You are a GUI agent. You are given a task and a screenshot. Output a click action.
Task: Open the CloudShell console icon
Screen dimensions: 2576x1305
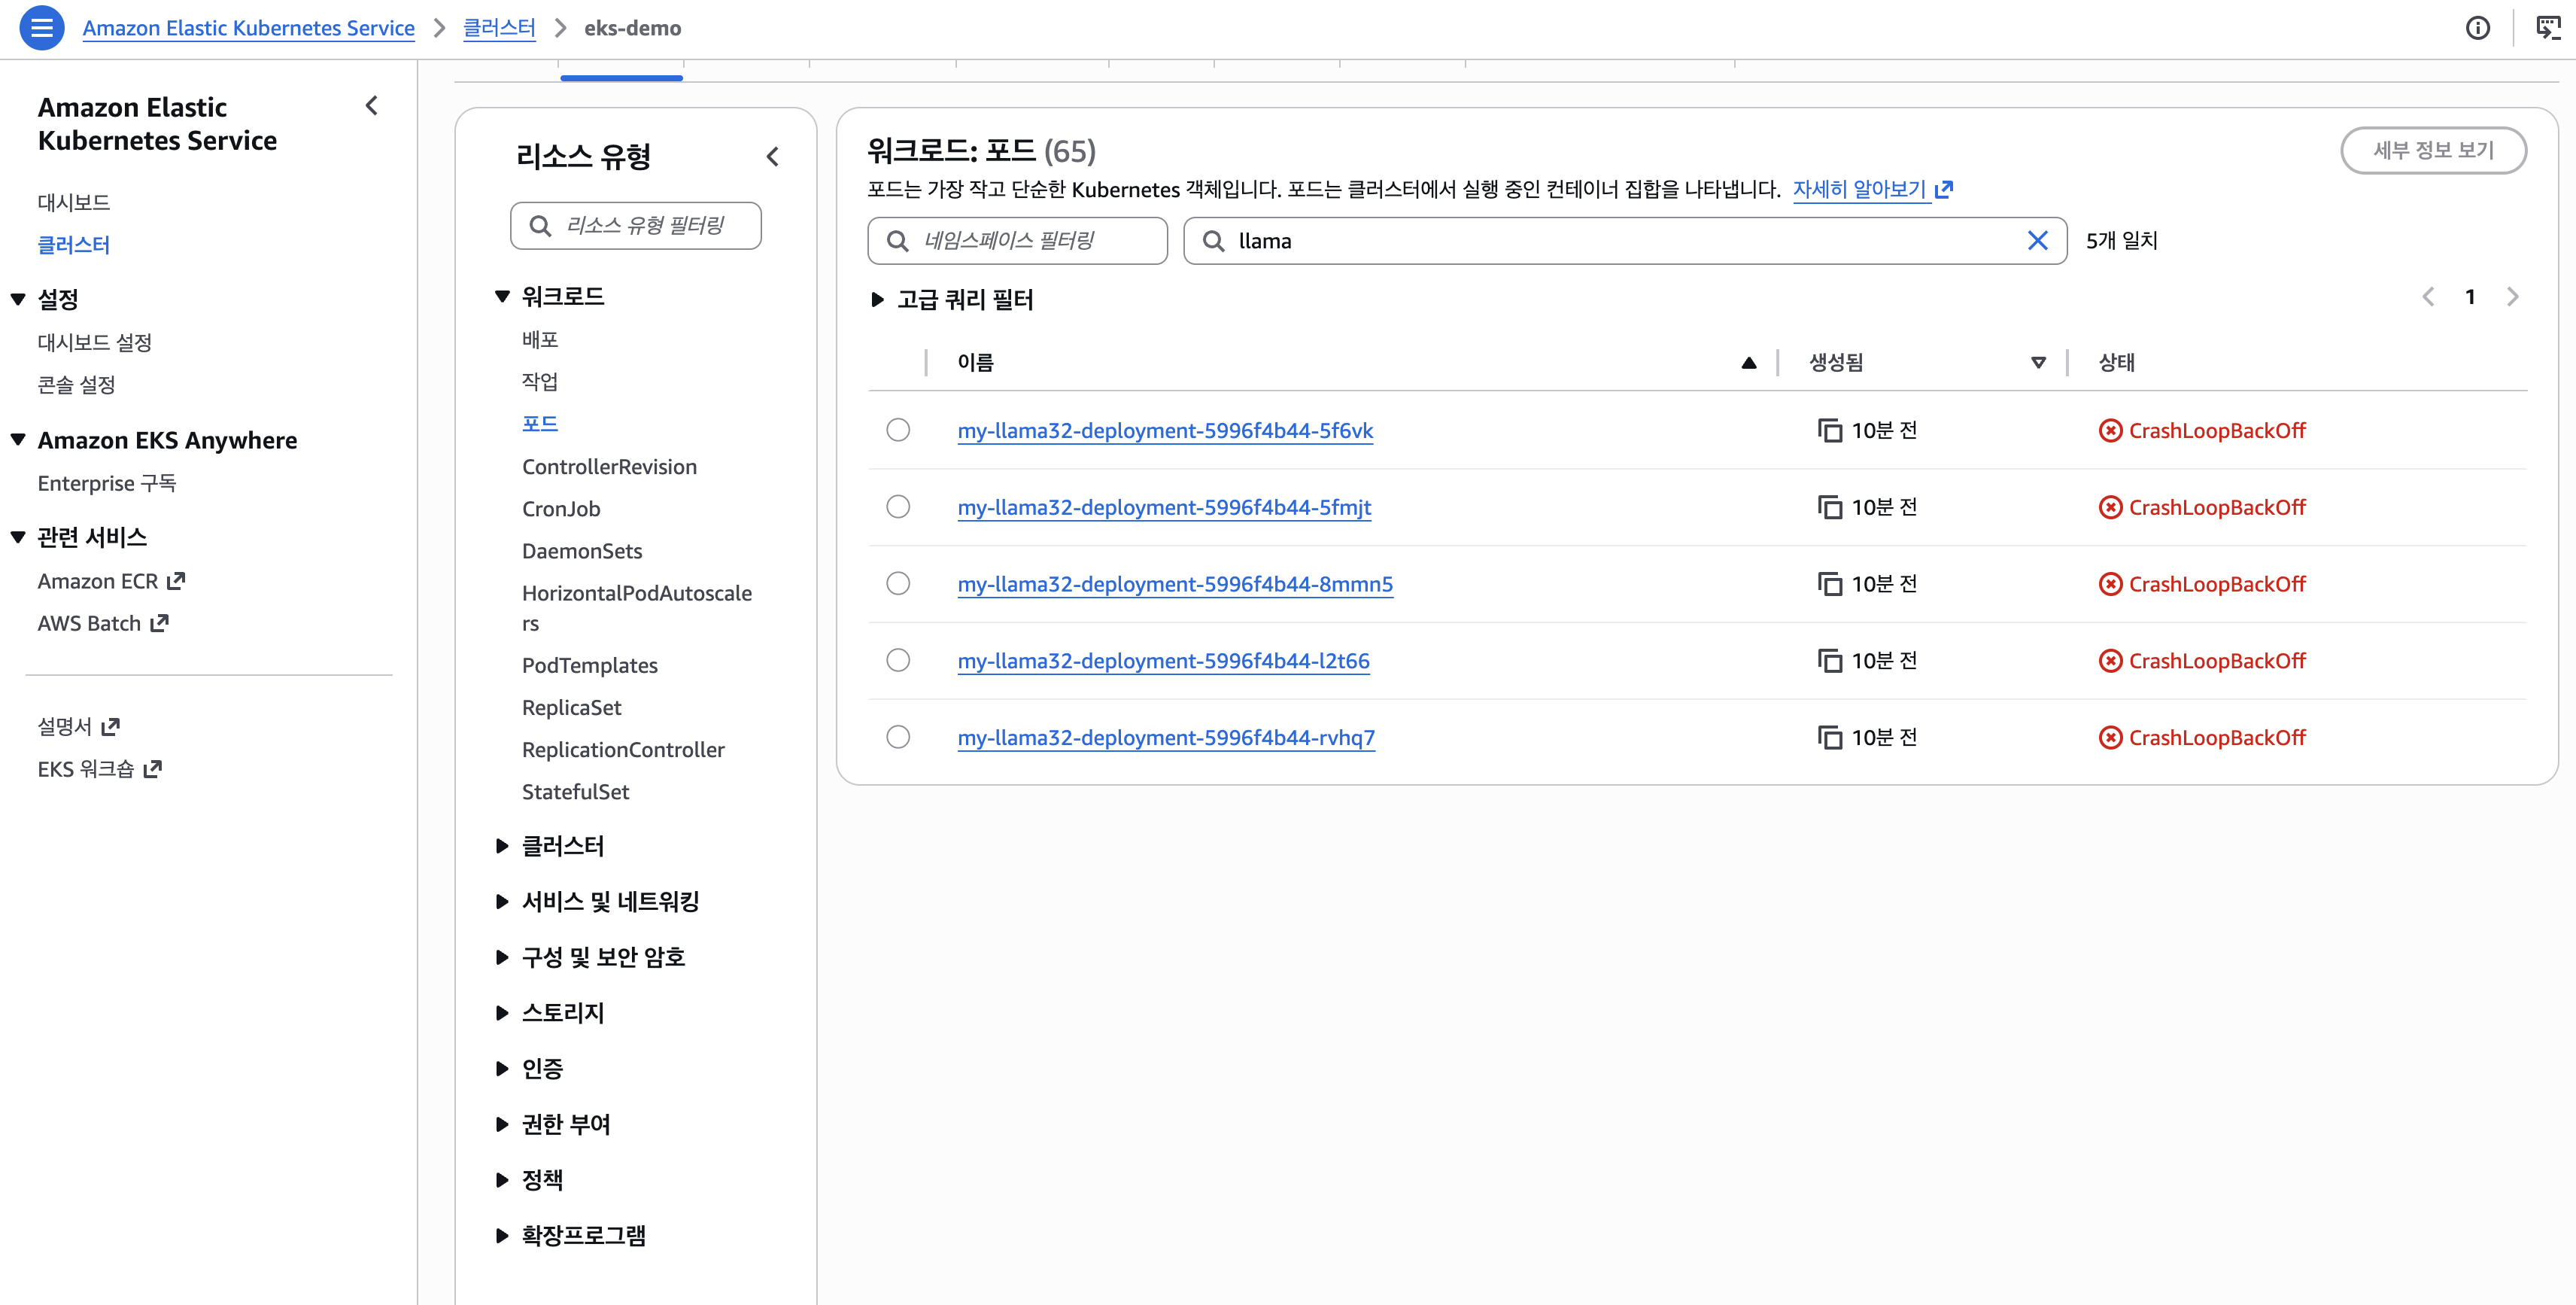click(2548, 28)
